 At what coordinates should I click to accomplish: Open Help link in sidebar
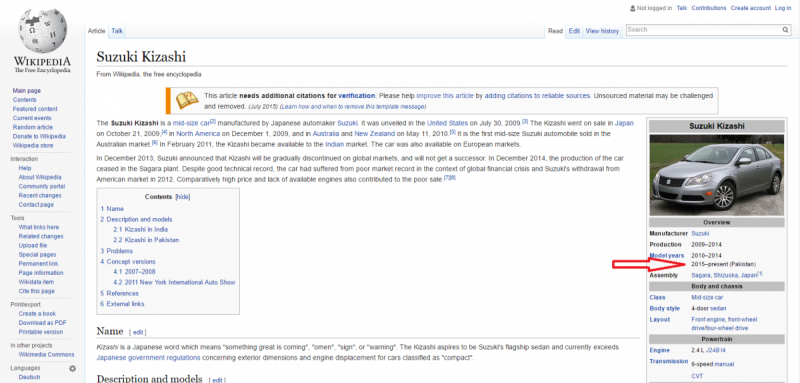pyautogui.click(x=25, y=168)
